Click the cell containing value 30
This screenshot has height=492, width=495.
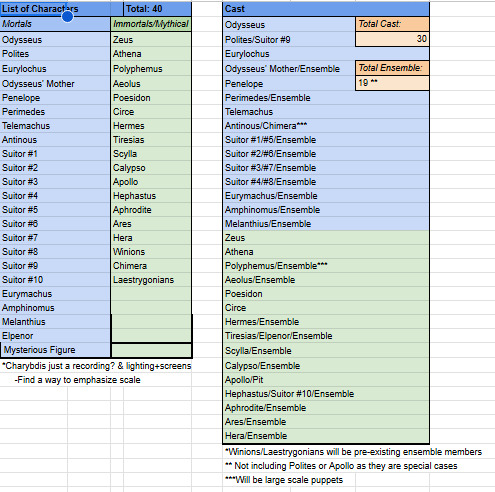392,39
